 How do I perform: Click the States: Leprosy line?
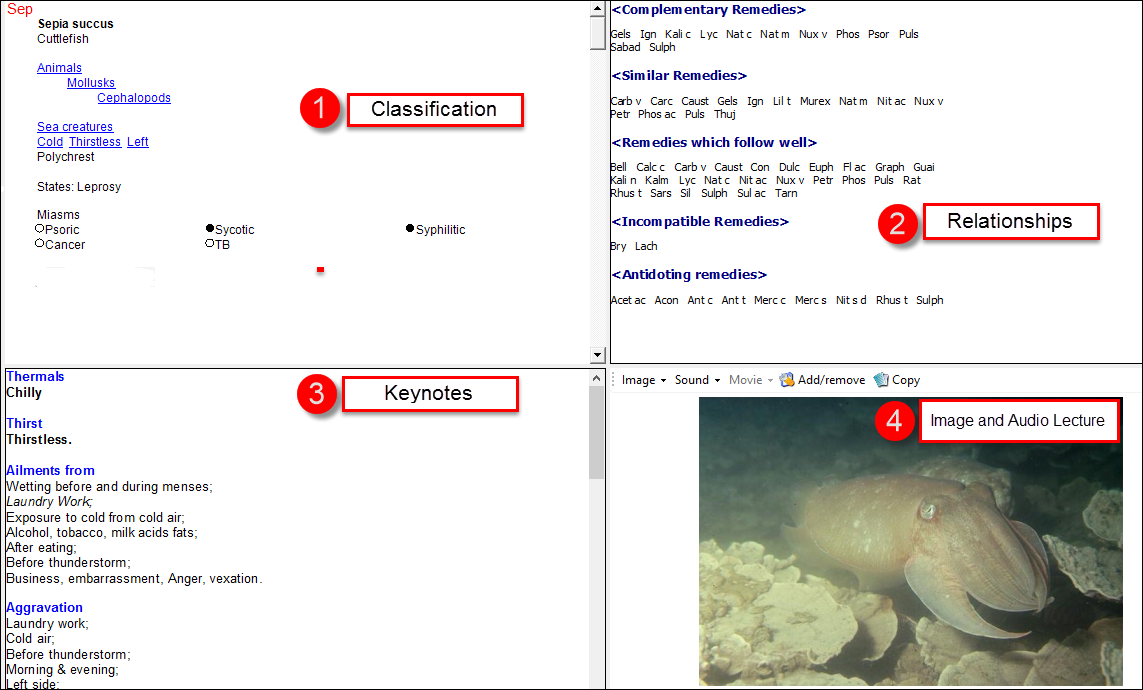pyautogui.click(x=79, y=187)
